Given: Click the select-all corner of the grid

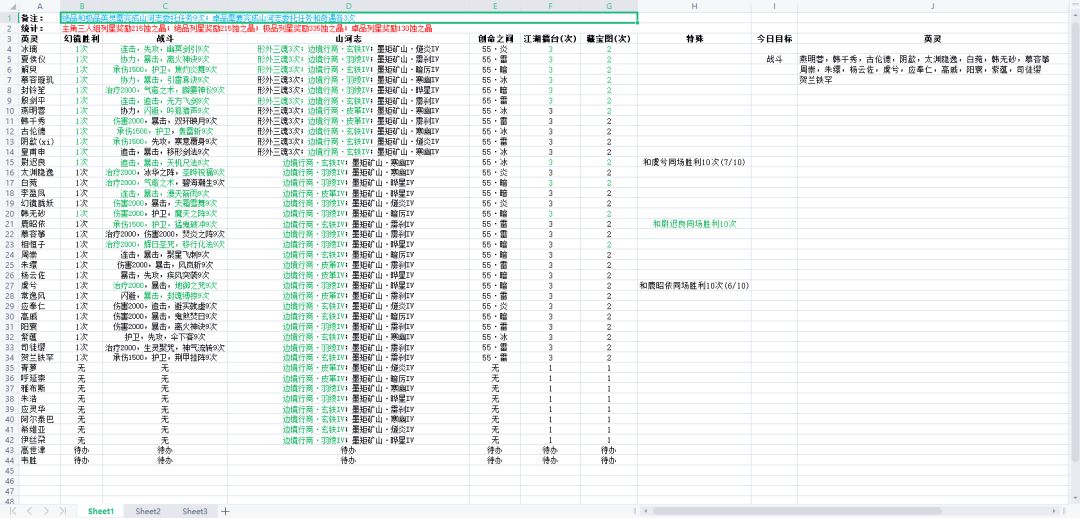Looking at the screenshot, I should (x=9, y=6).
